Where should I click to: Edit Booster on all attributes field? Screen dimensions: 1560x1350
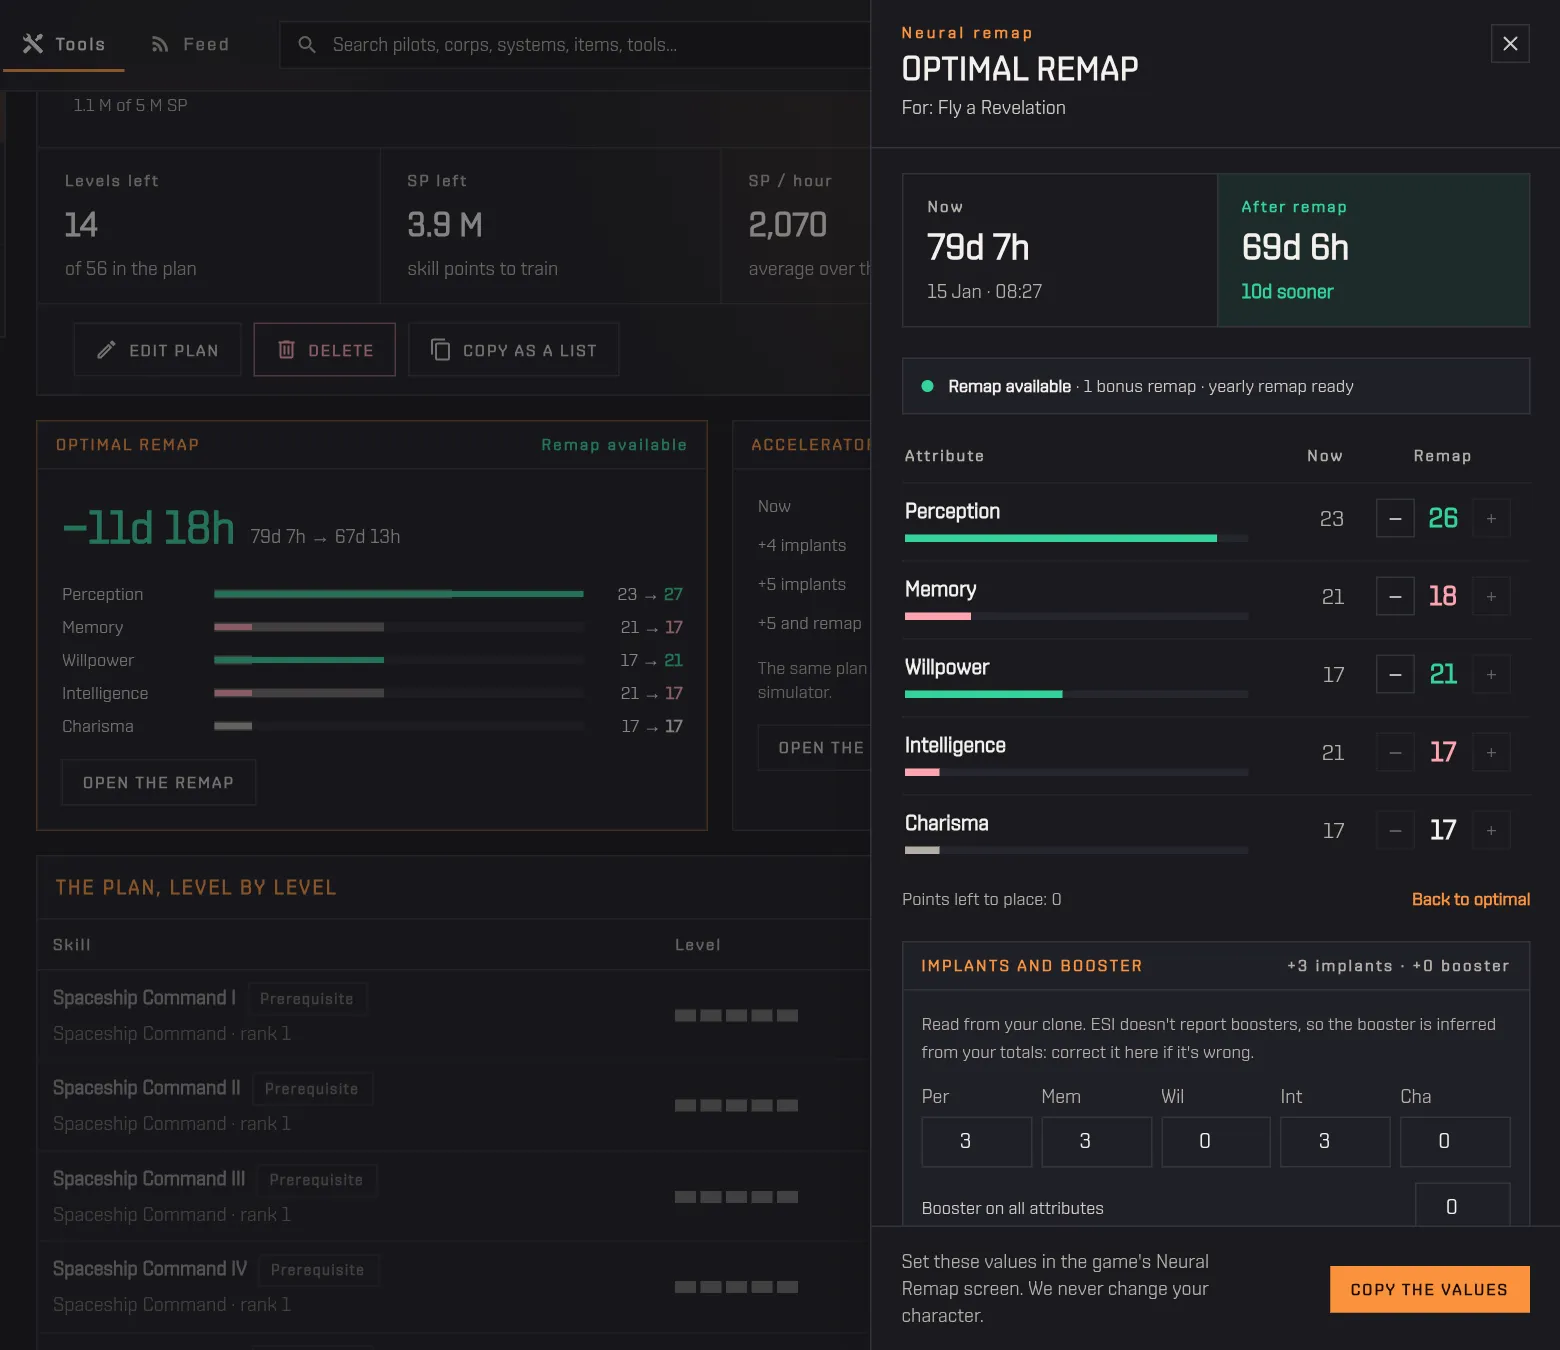pyautogui.click(x=1463, y=1205)
